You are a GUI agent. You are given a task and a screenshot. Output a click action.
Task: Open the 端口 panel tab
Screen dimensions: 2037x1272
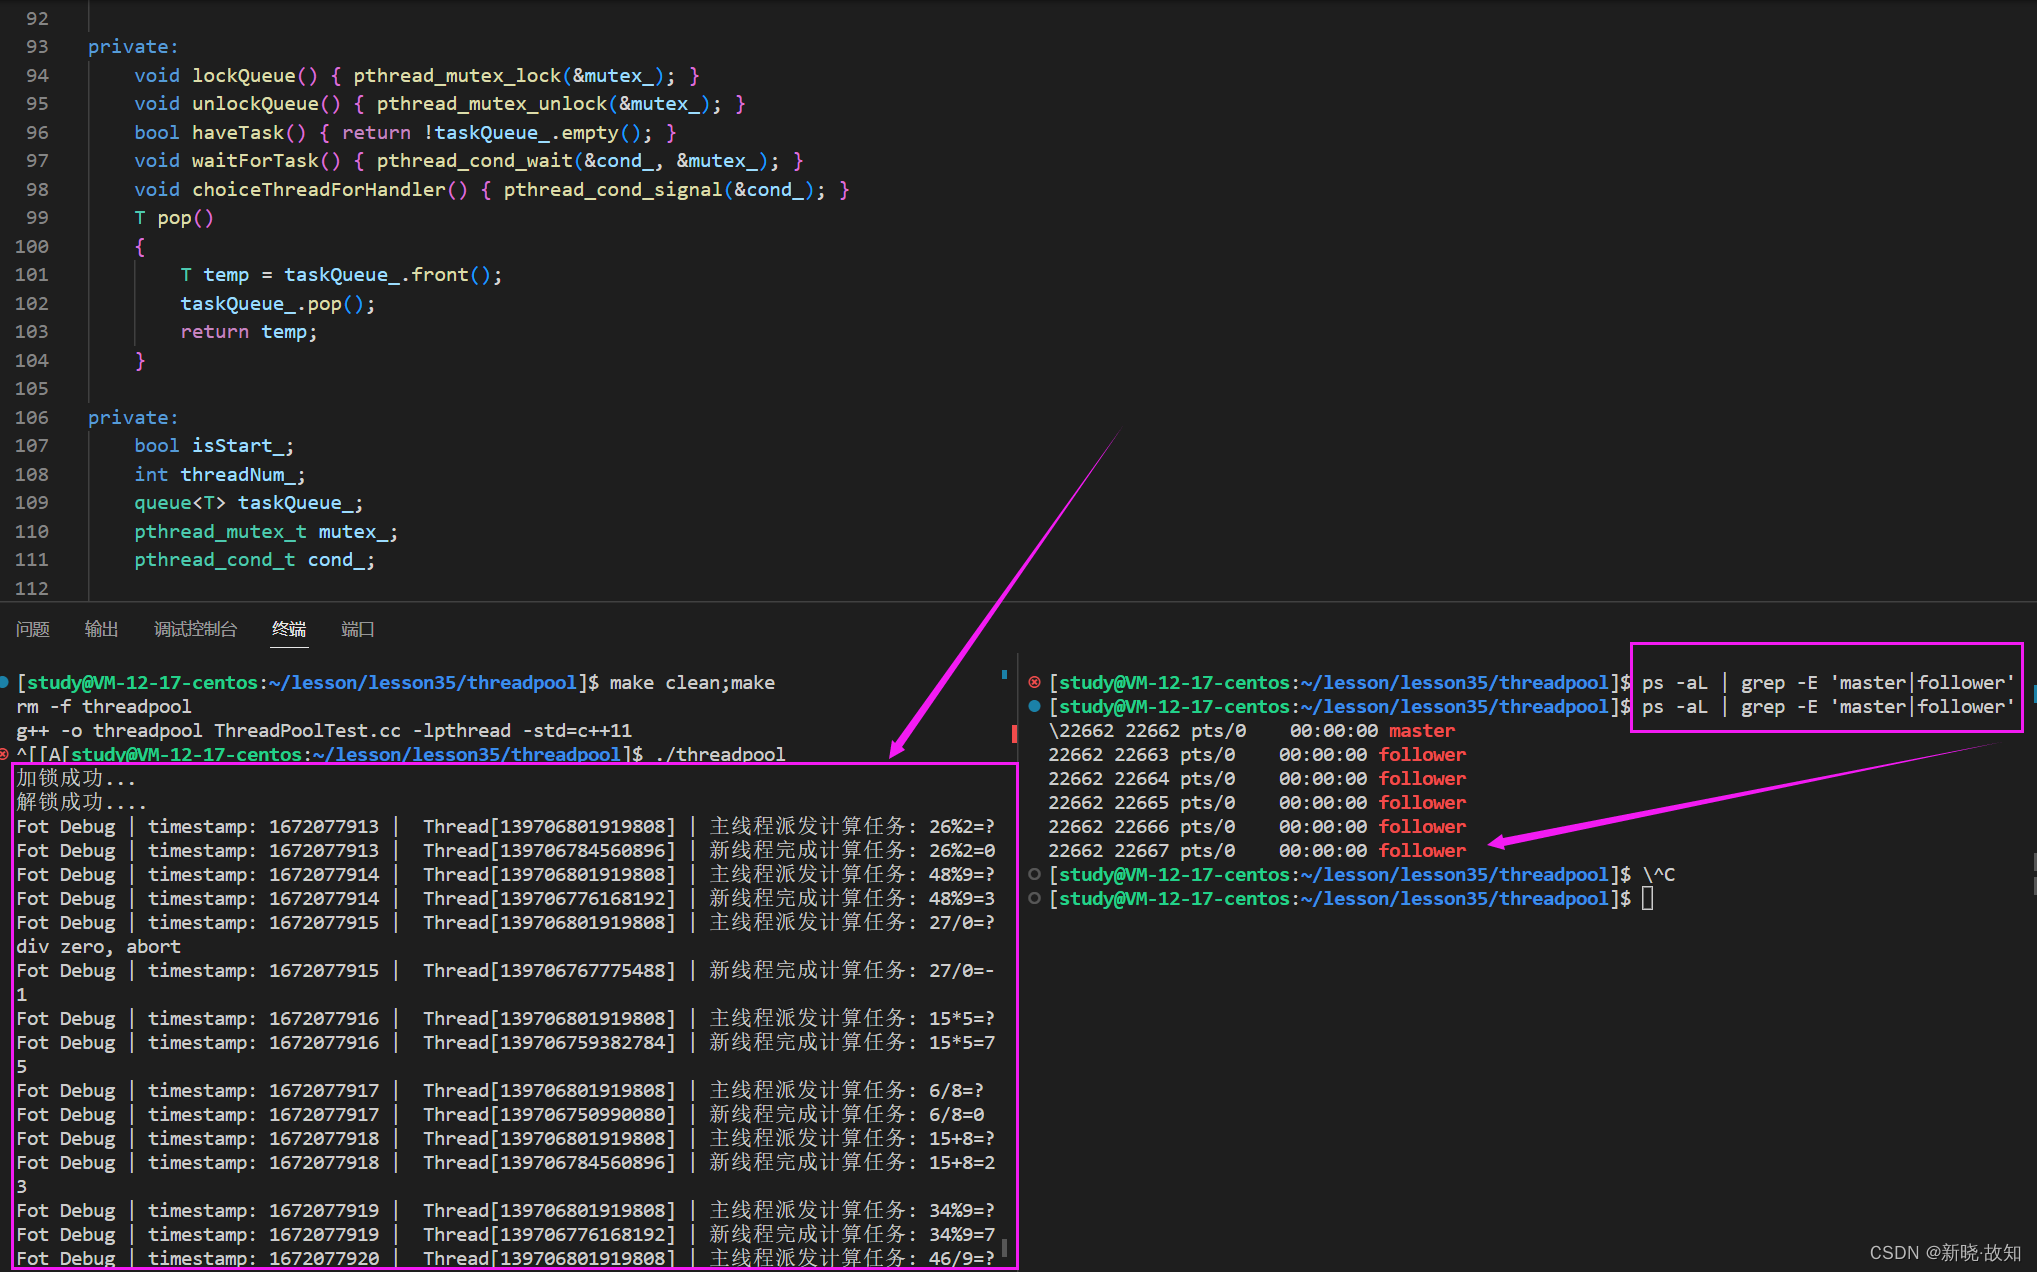click(357, 629)
